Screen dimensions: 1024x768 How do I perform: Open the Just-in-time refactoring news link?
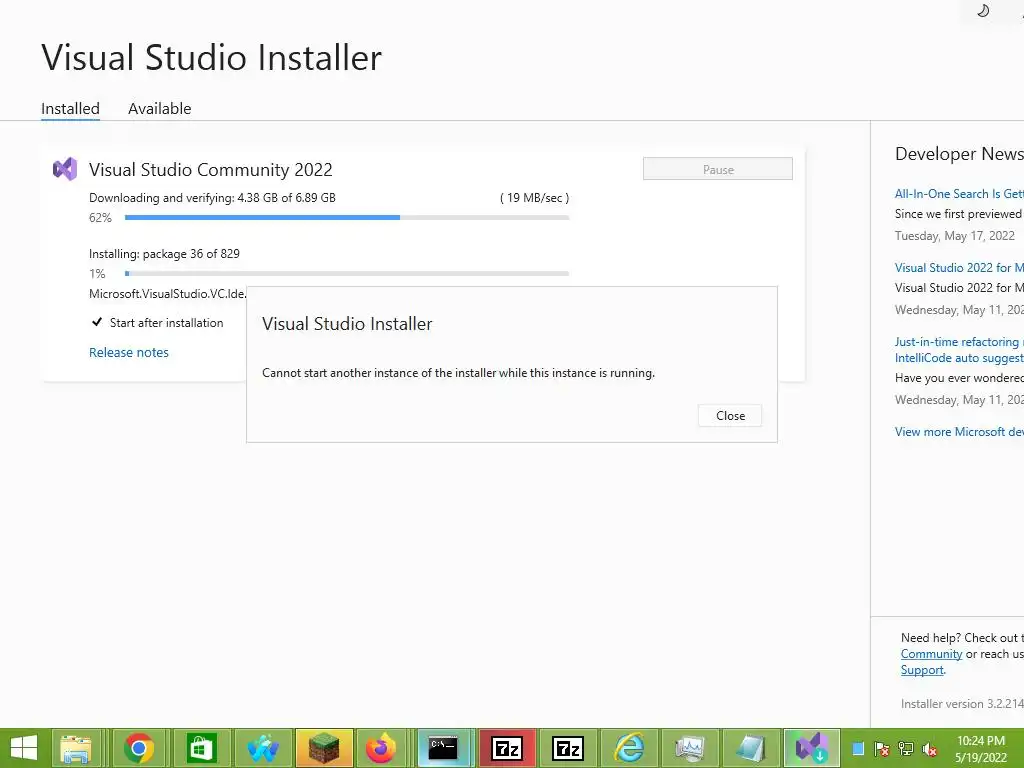tap(959, 349)
